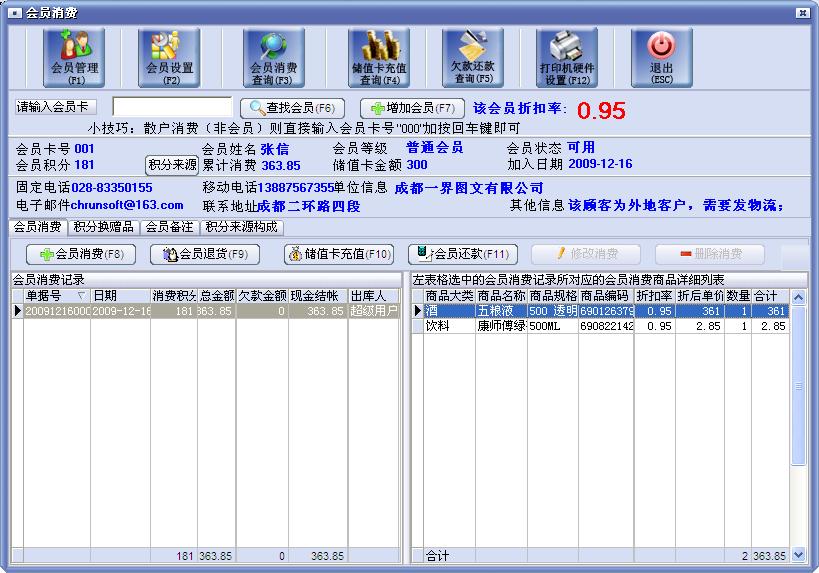Click the 折扣率 column header
This screenshot has width=819, height=573.
coord(654,296)
